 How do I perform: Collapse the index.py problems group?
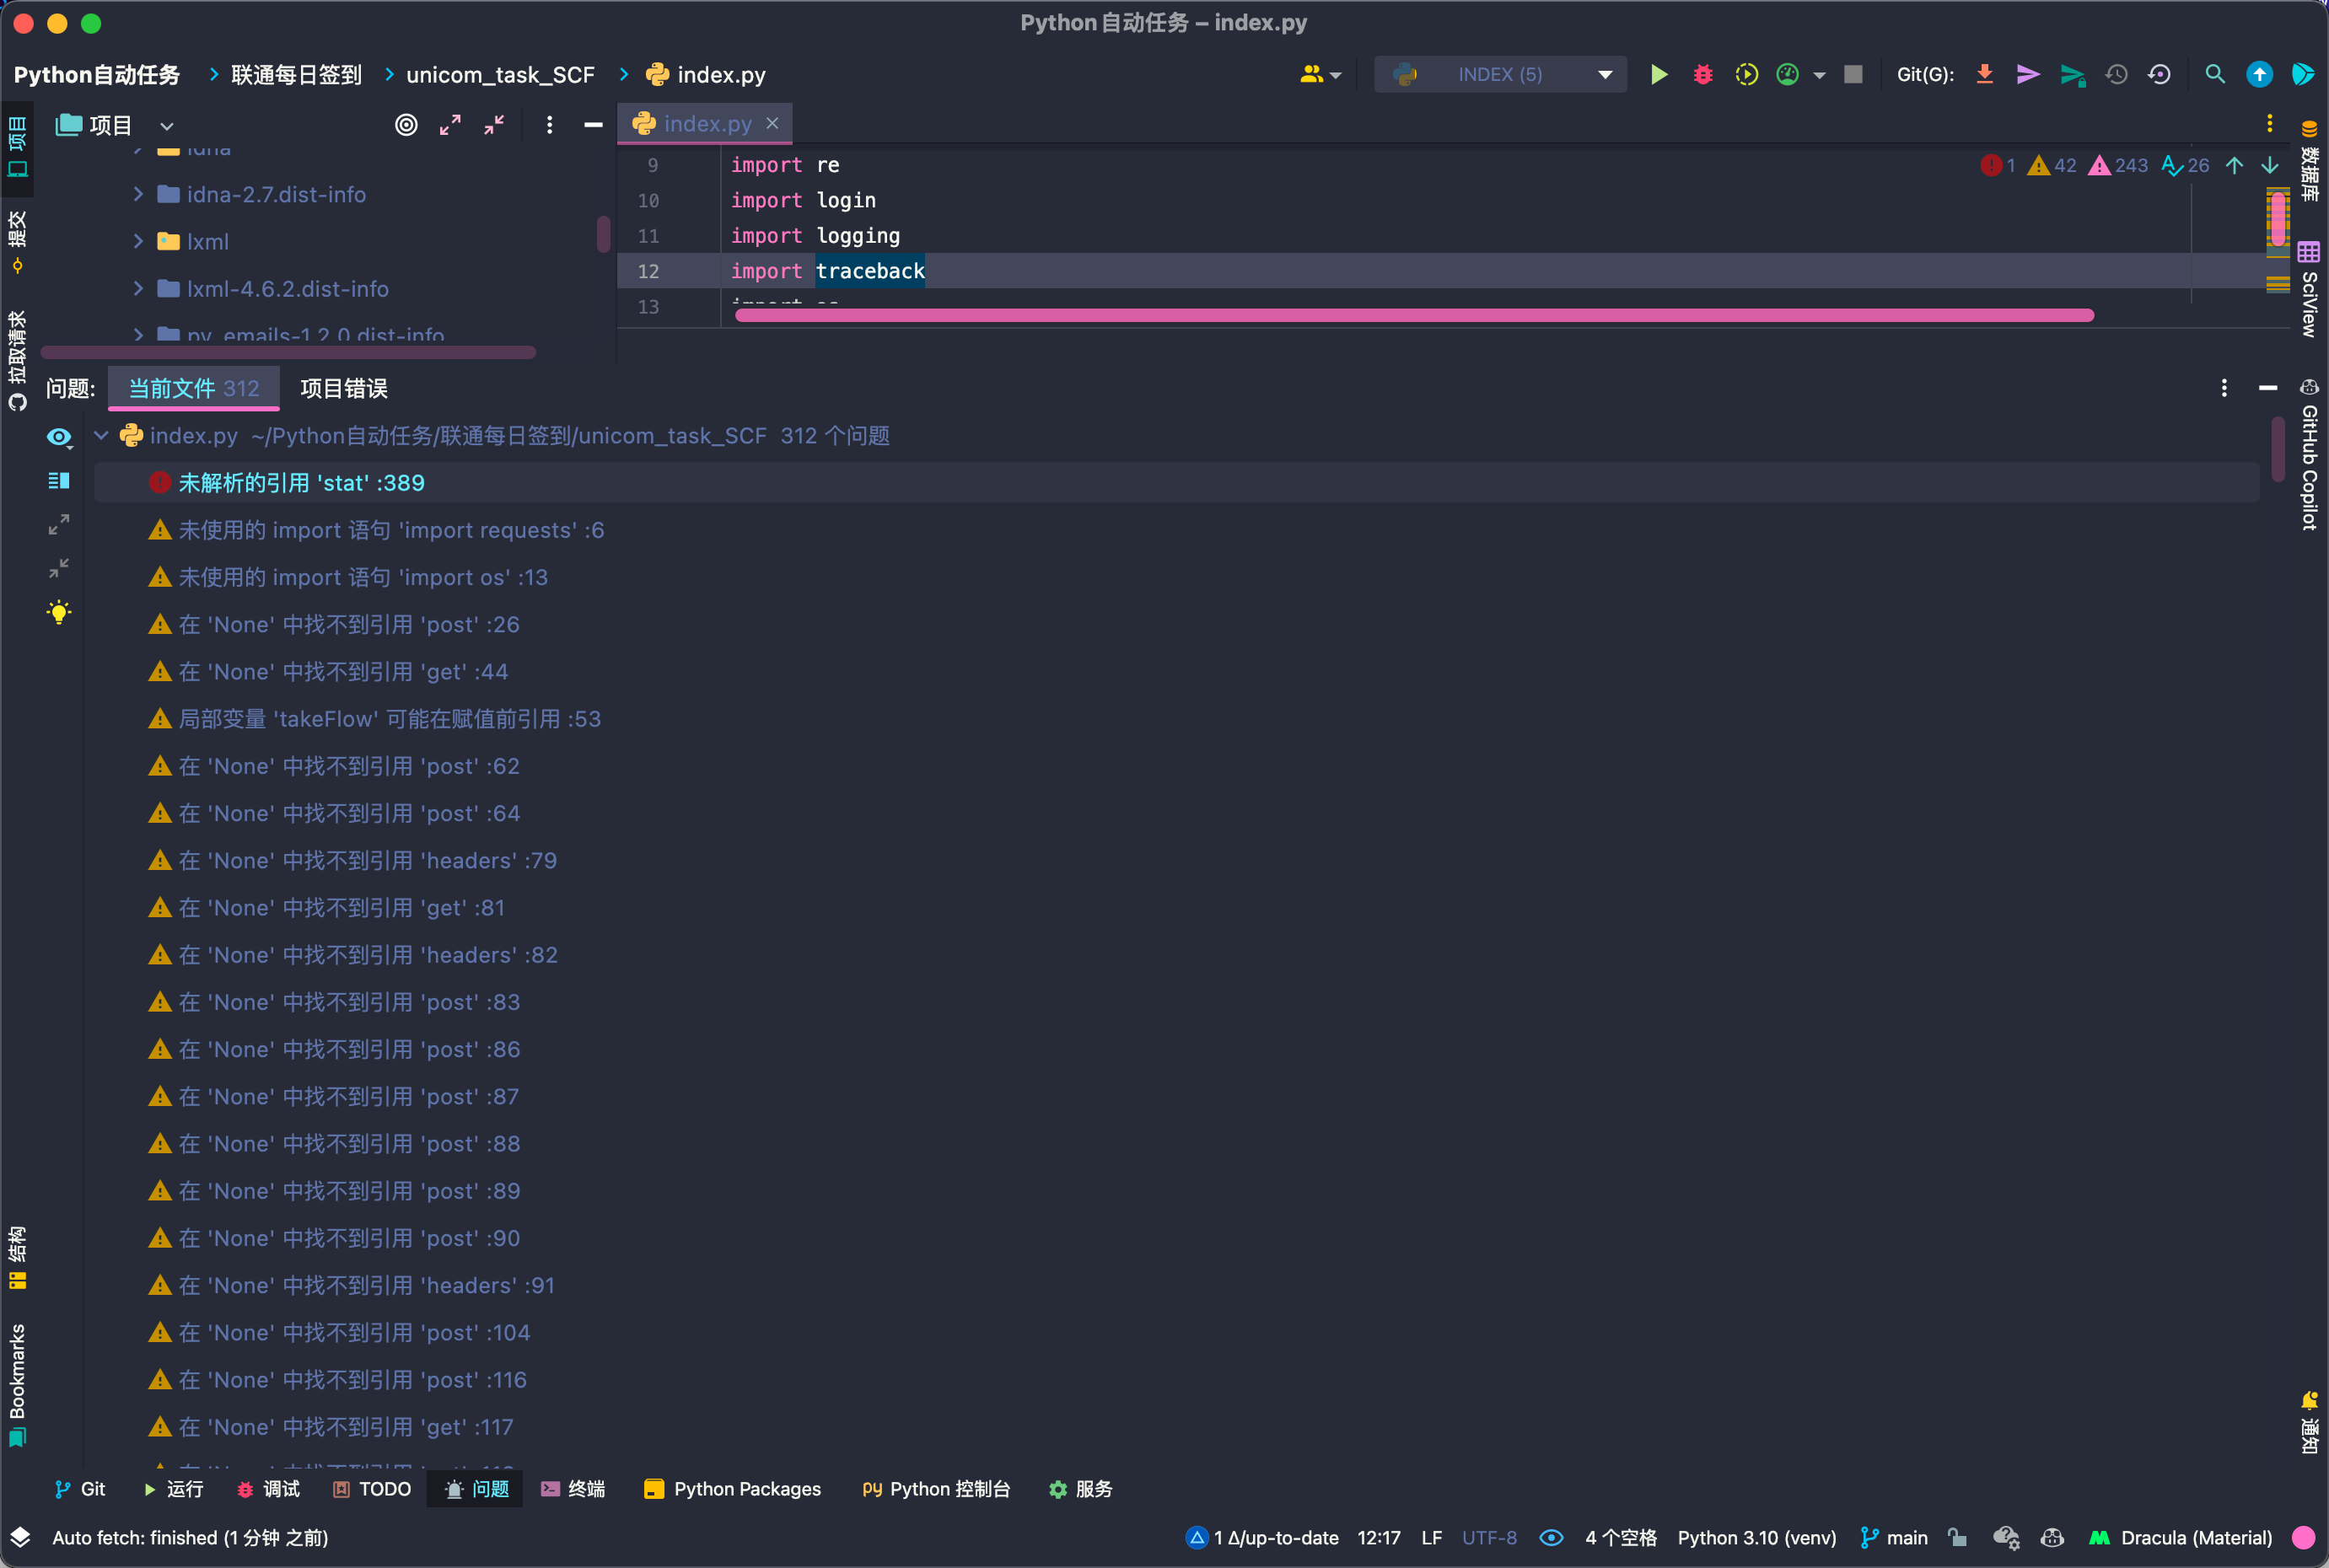click(x=101, y=436)
